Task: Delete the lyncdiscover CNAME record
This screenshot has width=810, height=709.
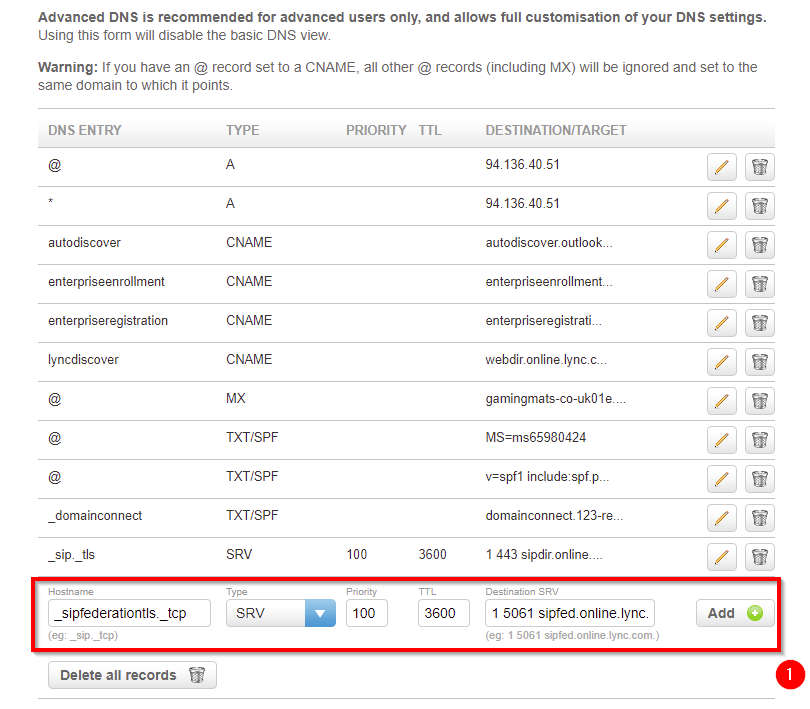Action: pyautogui.click(x=759, y=362)
